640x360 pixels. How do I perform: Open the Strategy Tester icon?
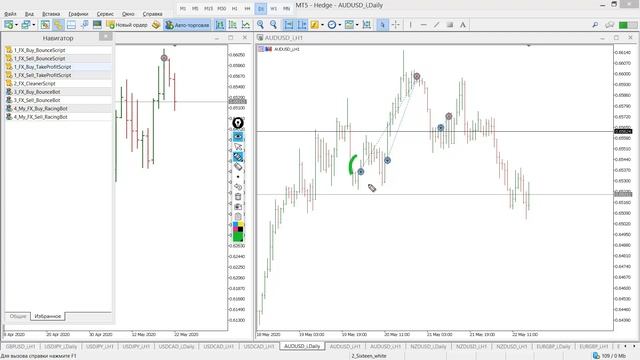(97, 25)
